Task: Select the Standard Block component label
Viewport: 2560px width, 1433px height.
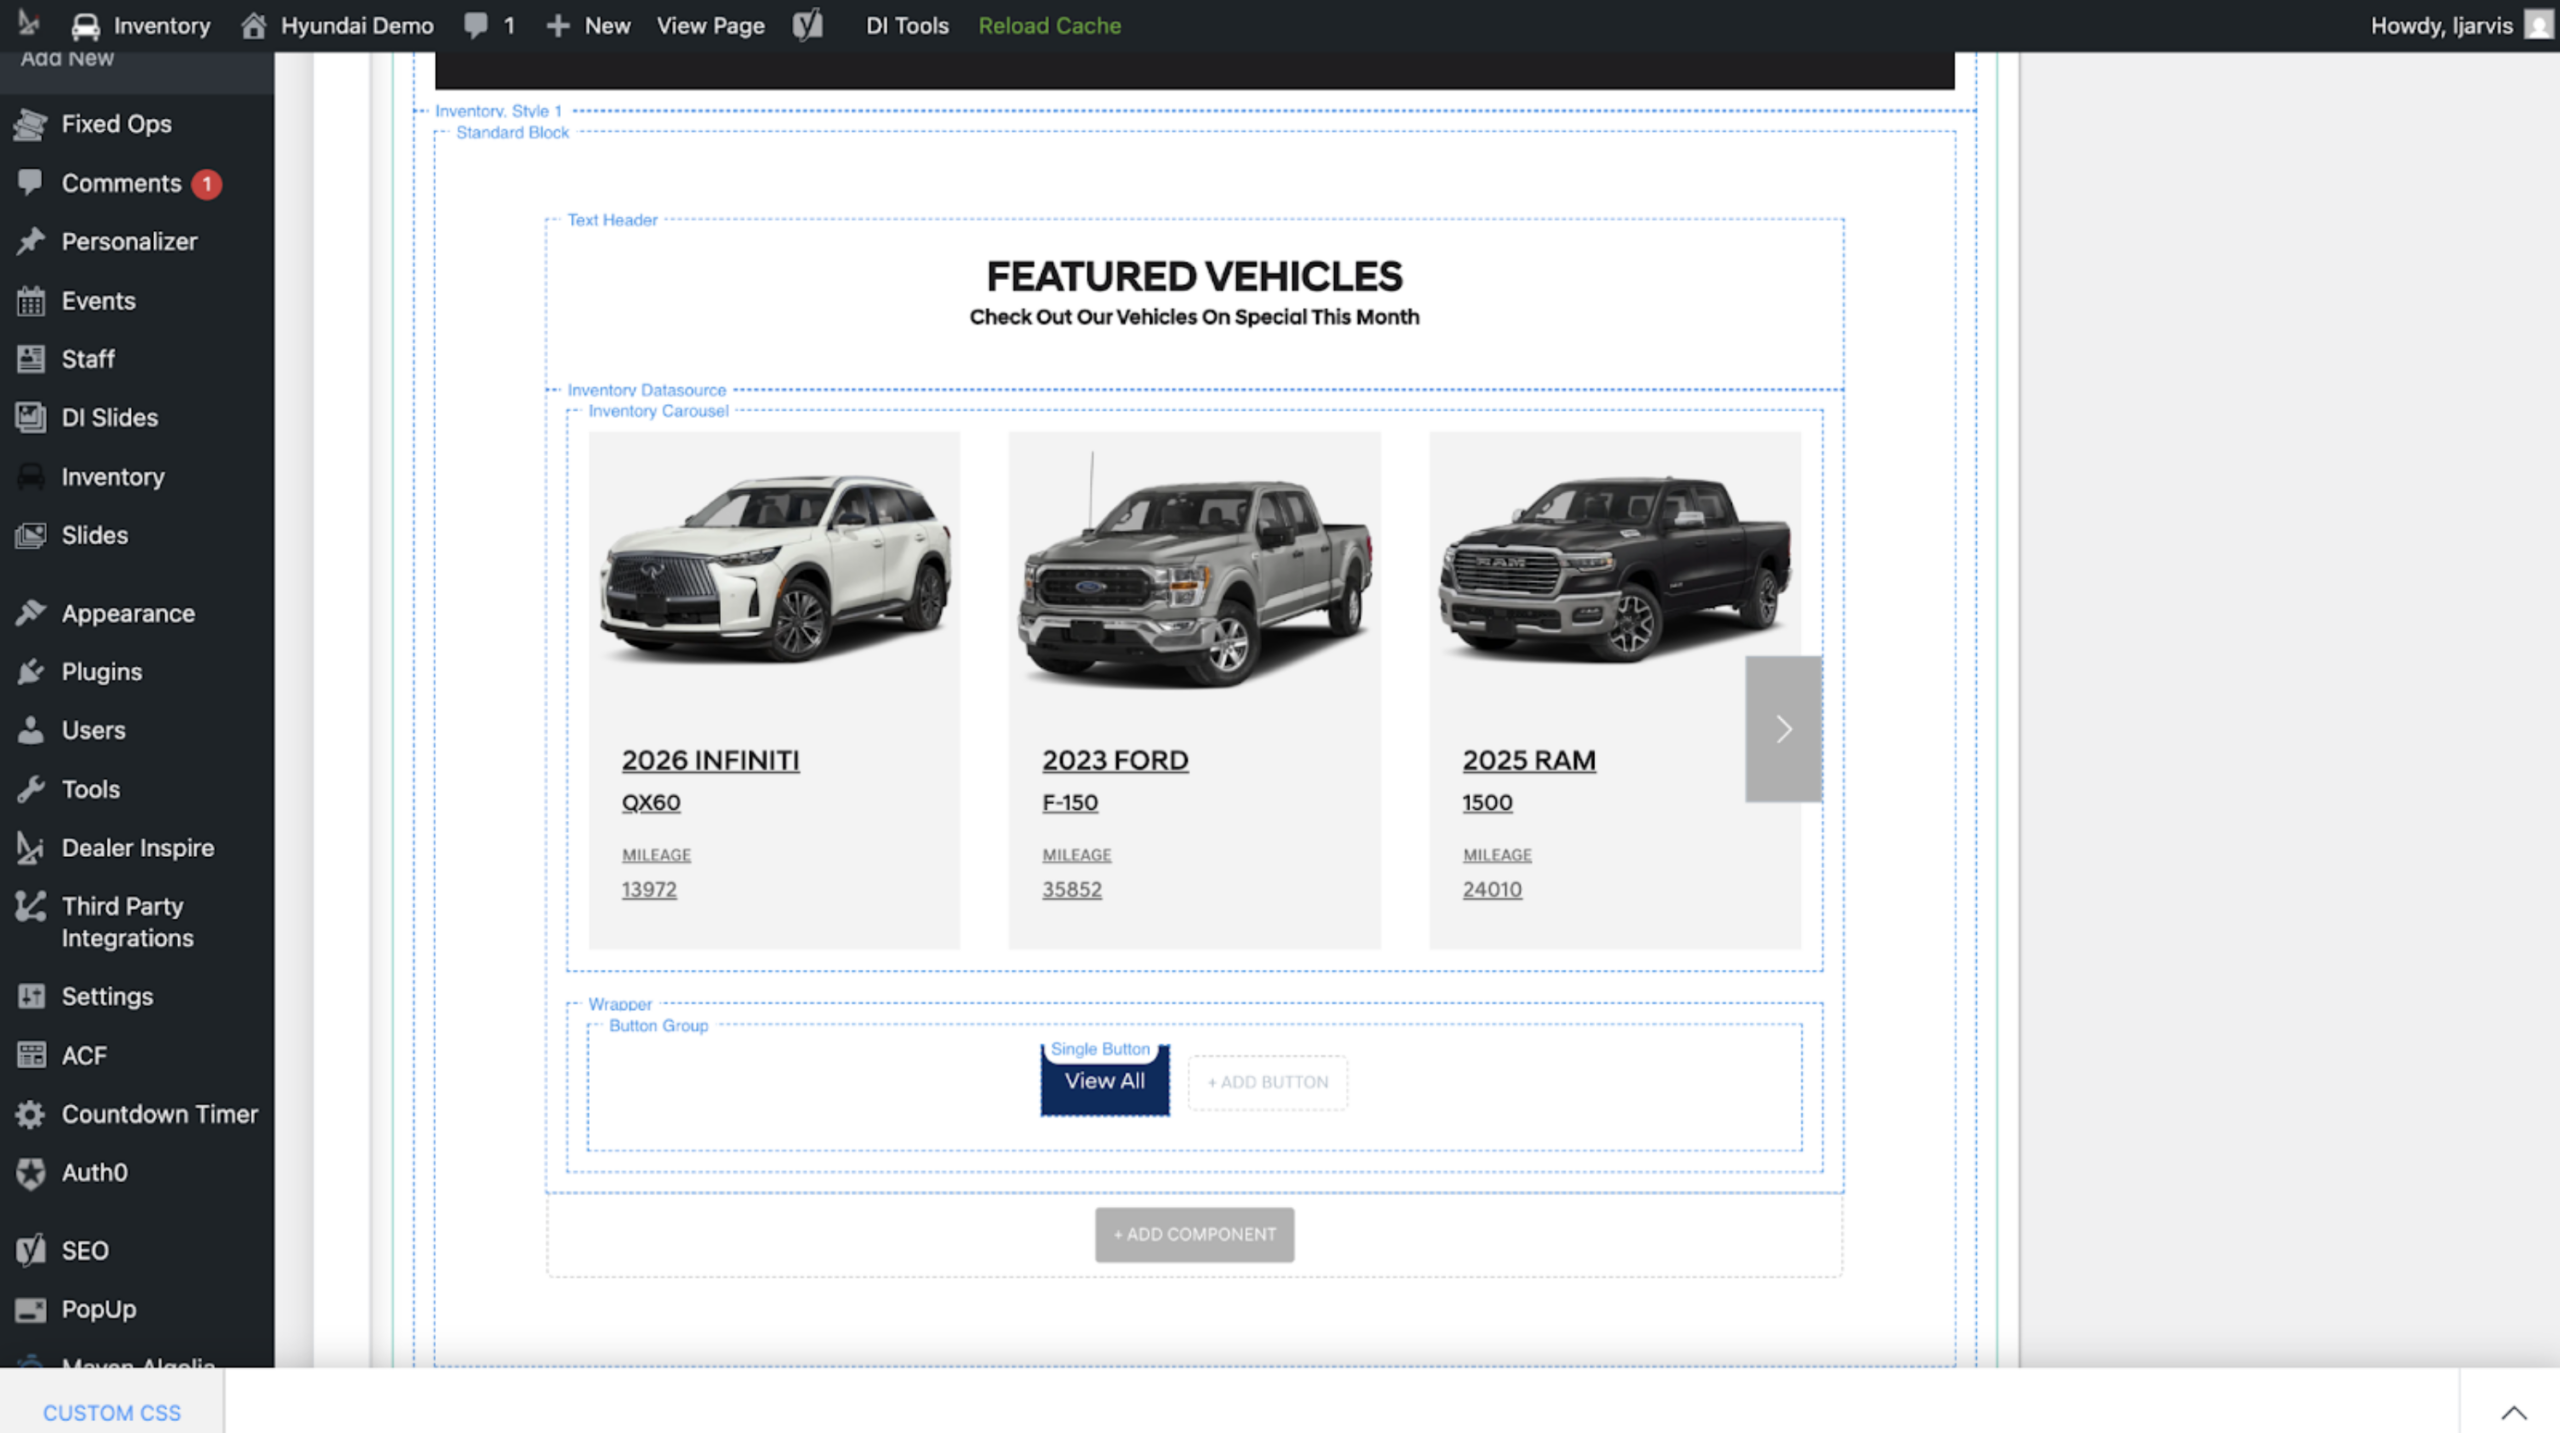Action: click(x=512, y=132)
